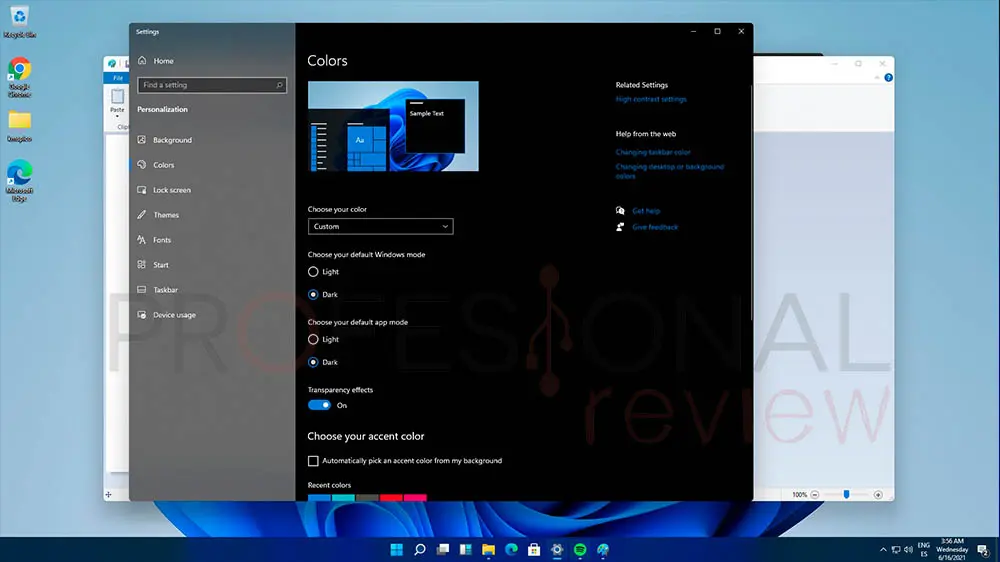Click the volume speaker tray icon
Image resolution: width=1000 pixels, height=562 pixels.
tap(908, 550)
